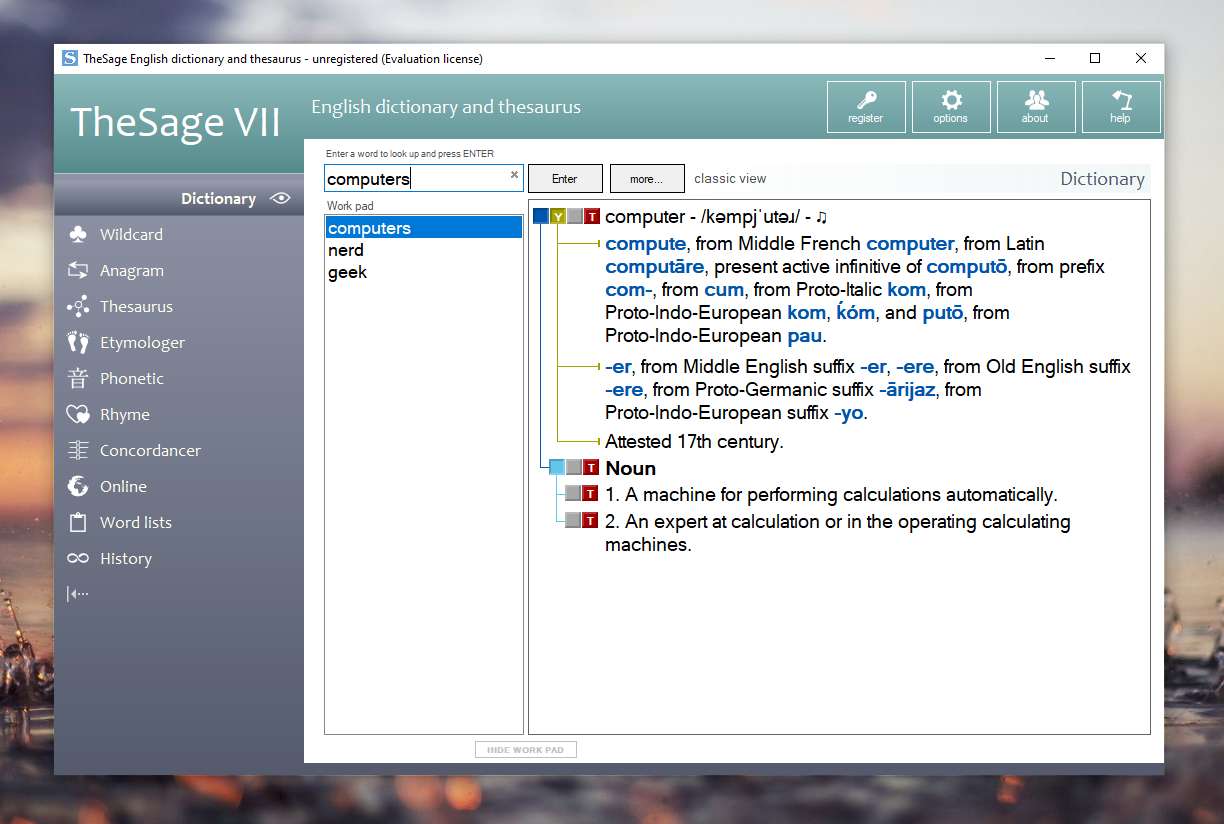This screenshot has width=1224, height=824.
Task: Click the red T square beside Noun
Action: pos(592,467)
